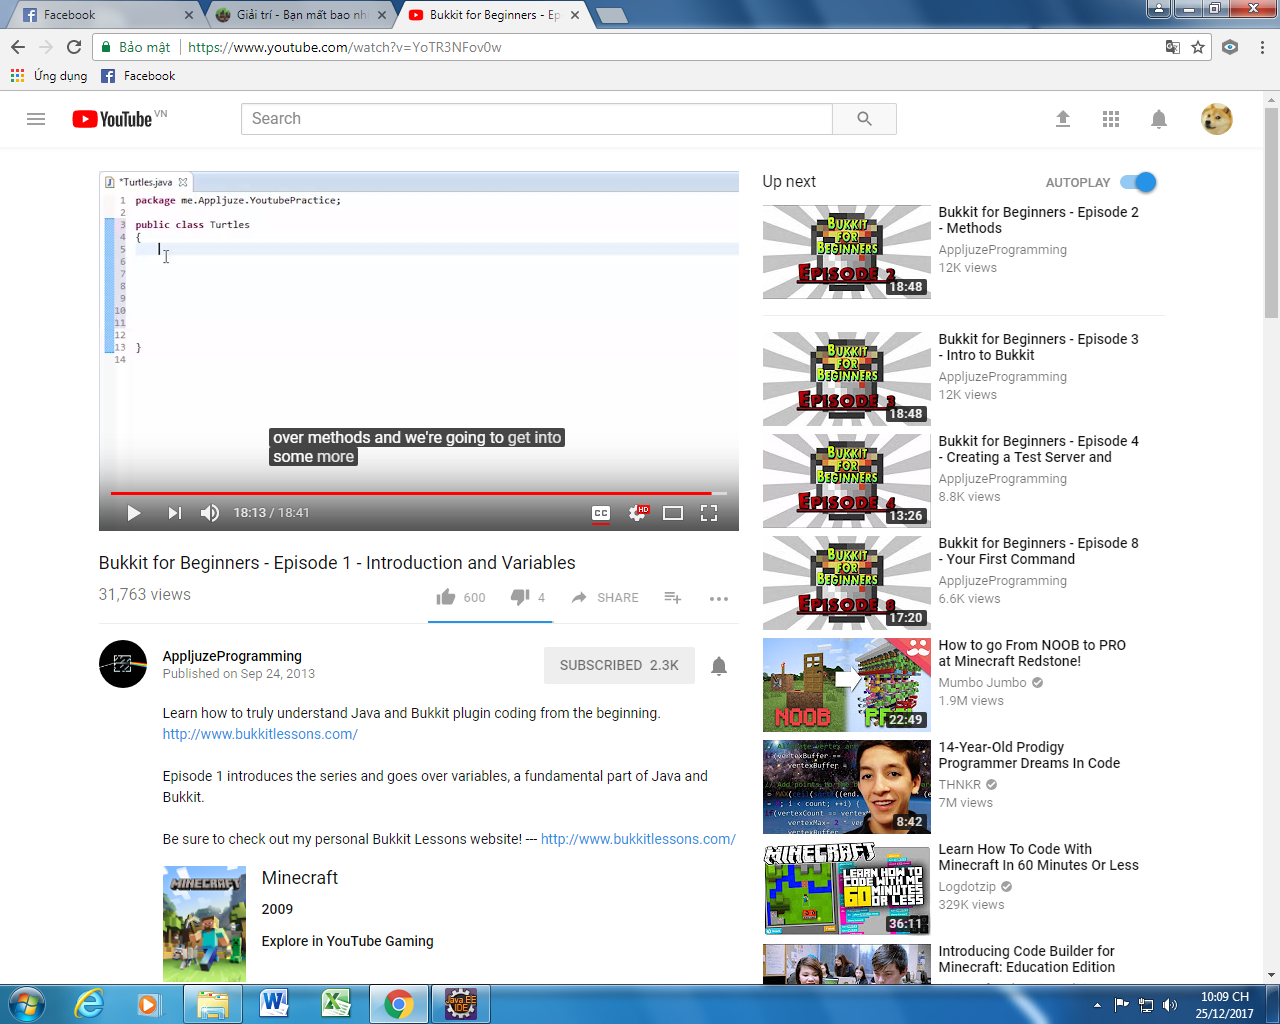Screen dimensions: 1280x1024
Task: Open the AppljuzeProgramming channel avatar
Action: coord(123,664)
